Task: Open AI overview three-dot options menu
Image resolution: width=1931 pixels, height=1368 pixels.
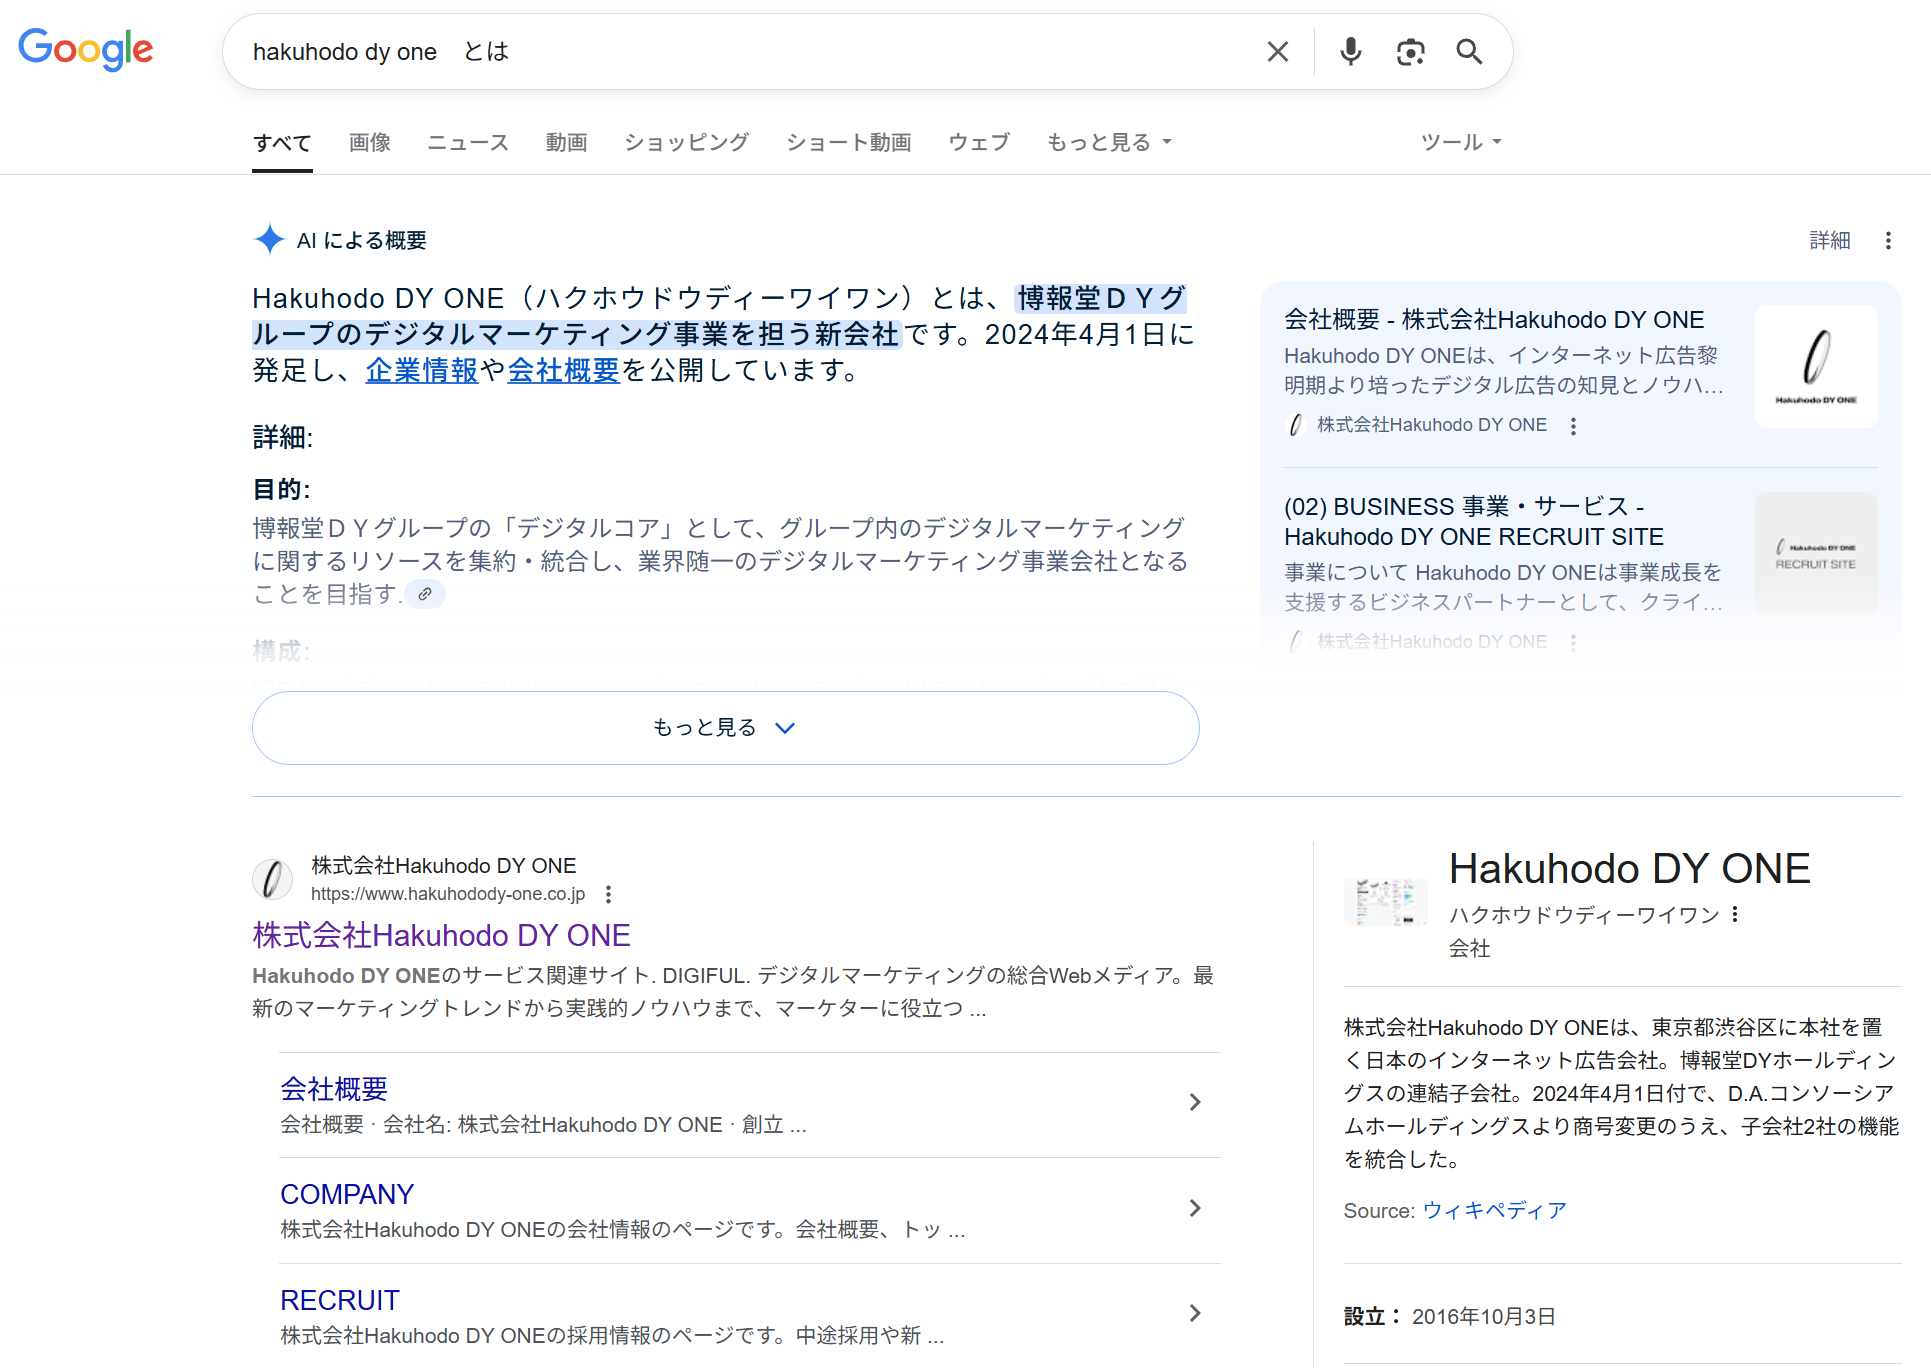Action: [x=1888, y=241]
